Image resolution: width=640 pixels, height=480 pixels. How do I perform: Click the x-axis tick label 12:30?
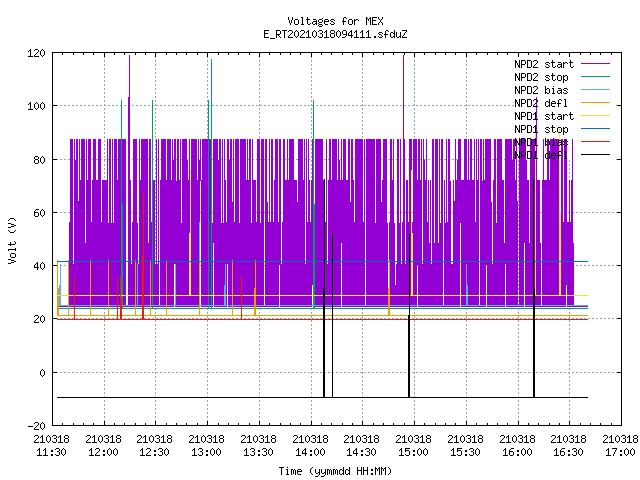coord(154,452)
